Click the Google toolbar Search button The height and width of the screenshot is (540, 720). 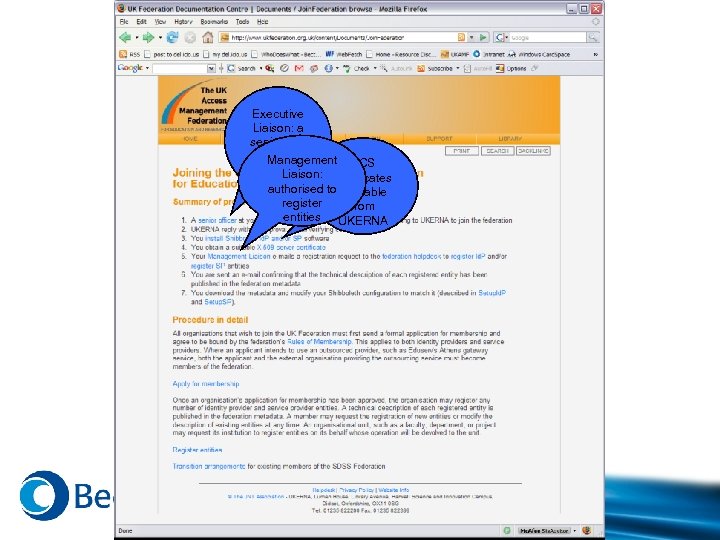242,68
